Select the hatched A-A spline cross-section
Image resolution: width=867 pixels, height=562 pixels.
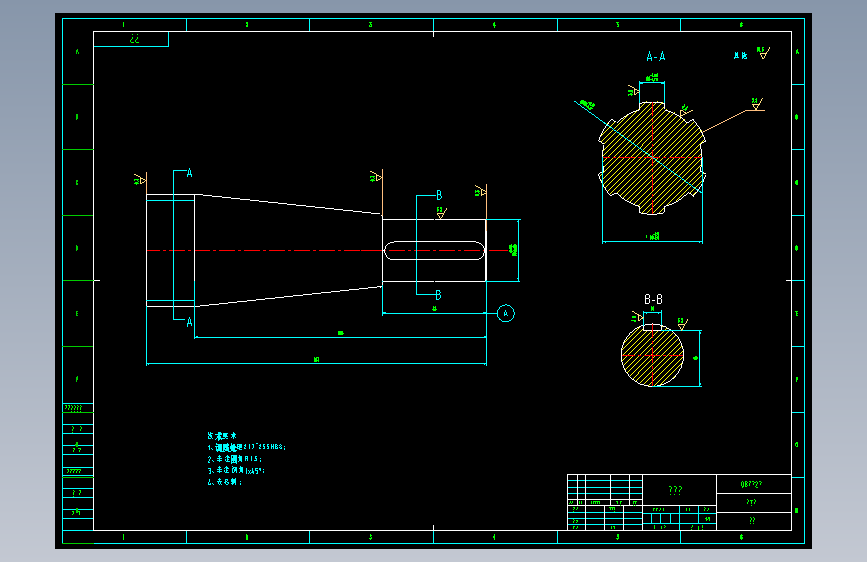pos(652,158)
